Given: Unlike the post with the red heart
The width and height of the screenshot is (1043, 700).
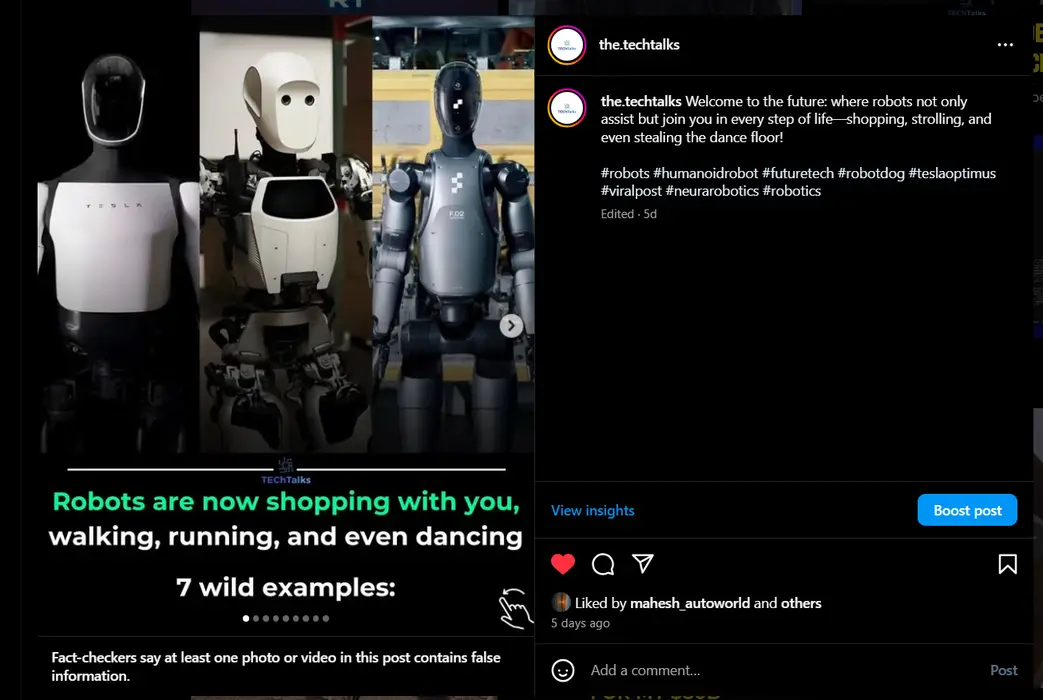Looking at the screenshot, I should click(x=563, y=564).
